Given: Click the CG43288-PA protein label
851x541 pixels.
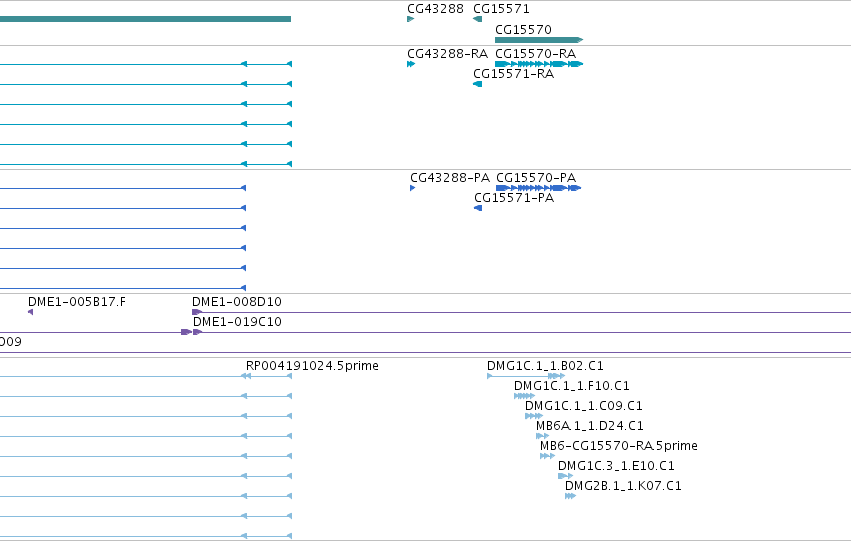Looking at the screenshot, I should 450,178.
